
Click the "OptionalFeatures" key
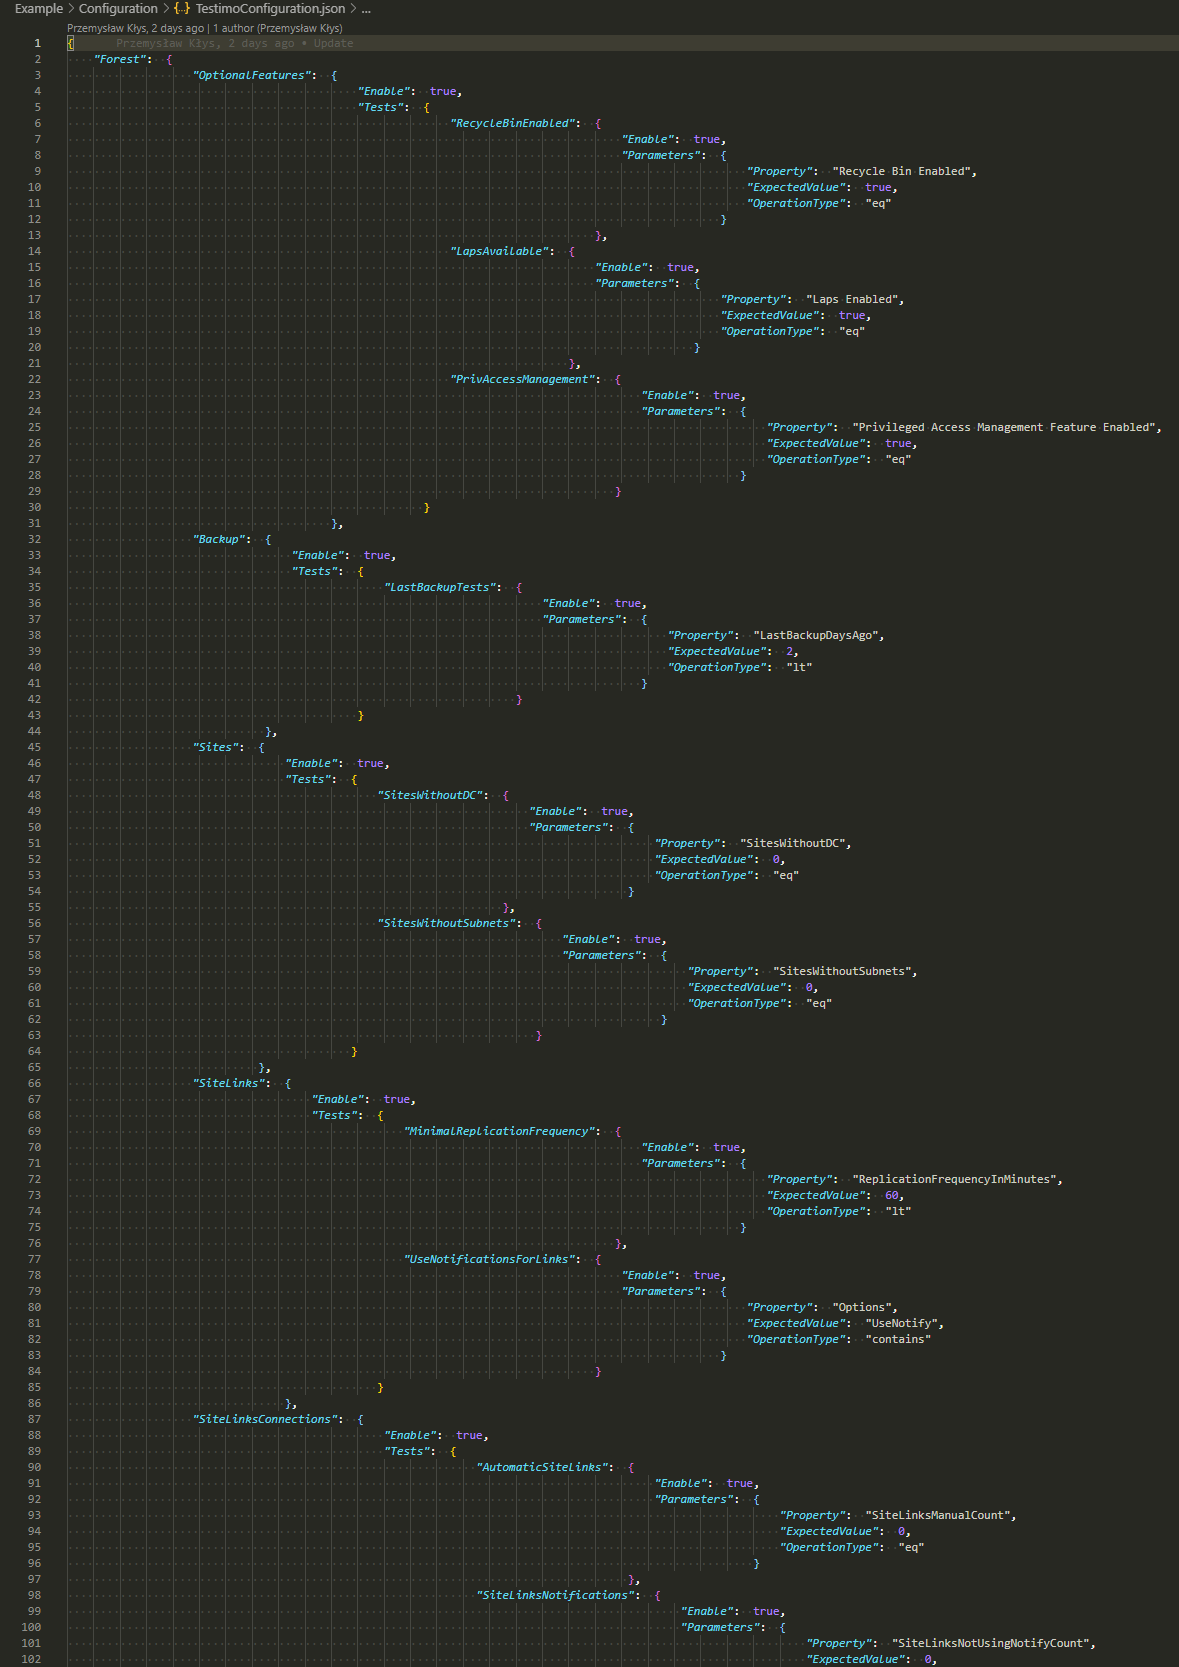[x=254, y=75]
